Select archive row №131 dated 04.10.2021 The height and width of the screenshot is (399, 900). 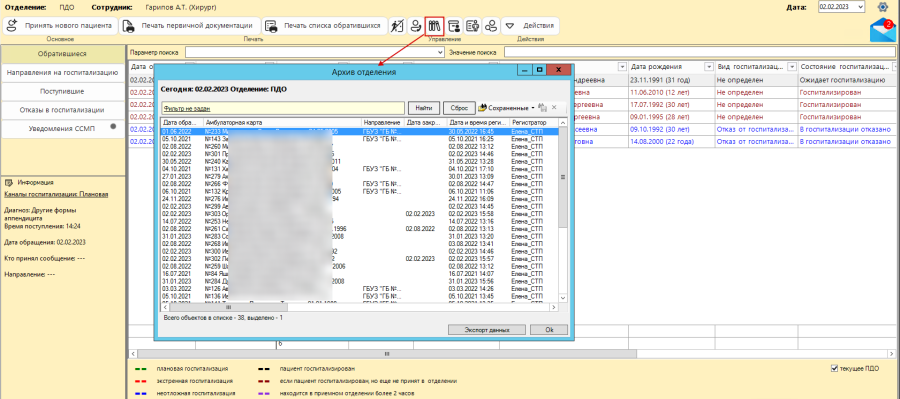pos(359,169)
